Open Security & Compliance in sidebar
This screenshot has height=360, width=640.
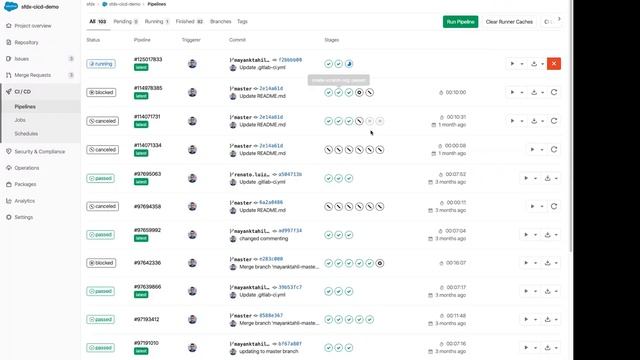pos(40,151)
